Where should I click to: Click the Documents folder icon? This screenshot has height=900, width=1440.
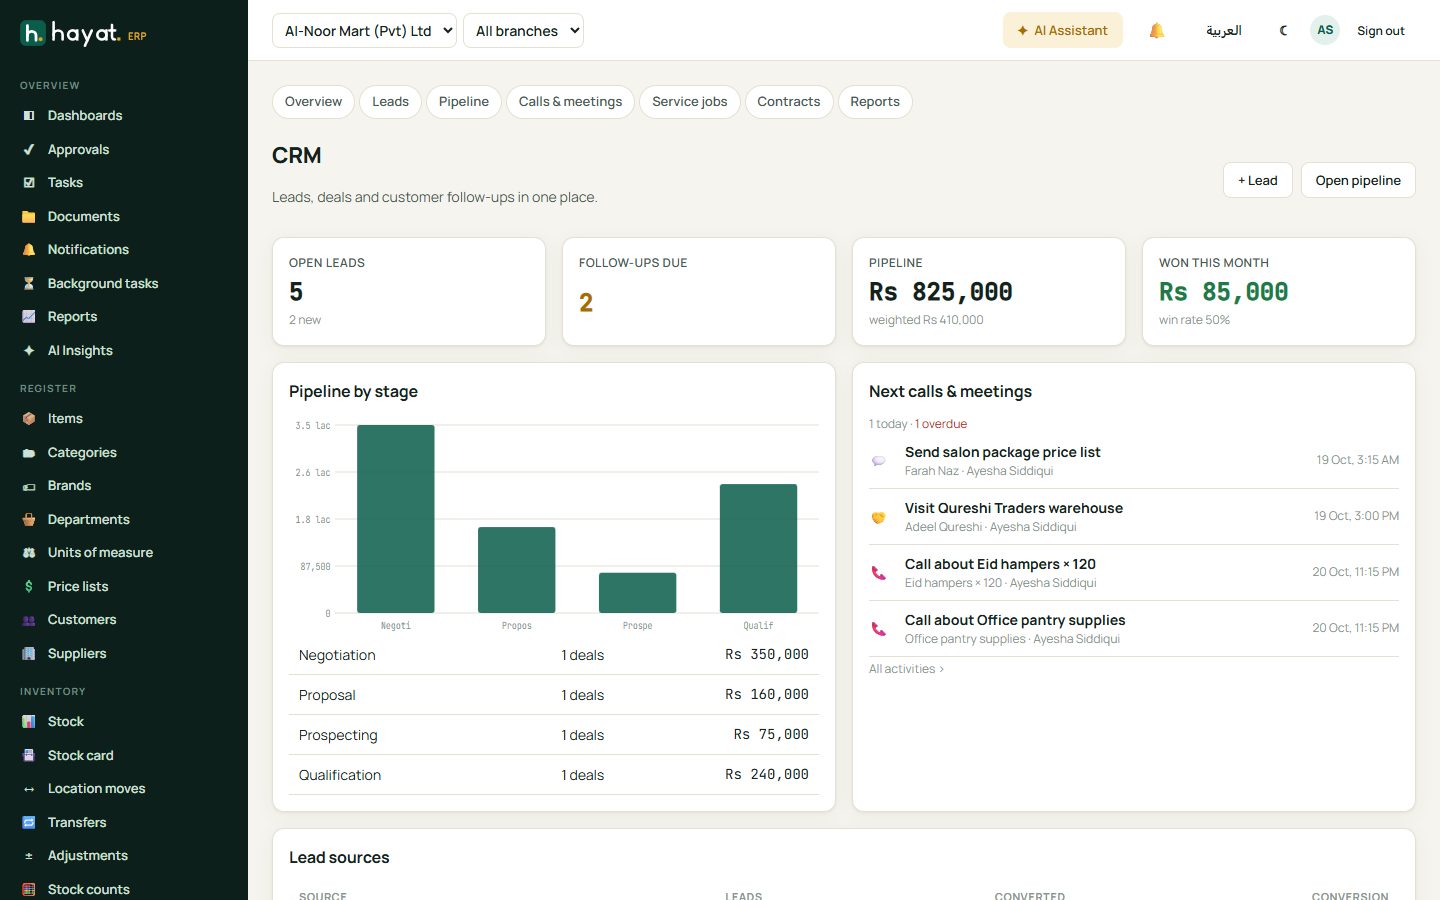click(29, 217)
